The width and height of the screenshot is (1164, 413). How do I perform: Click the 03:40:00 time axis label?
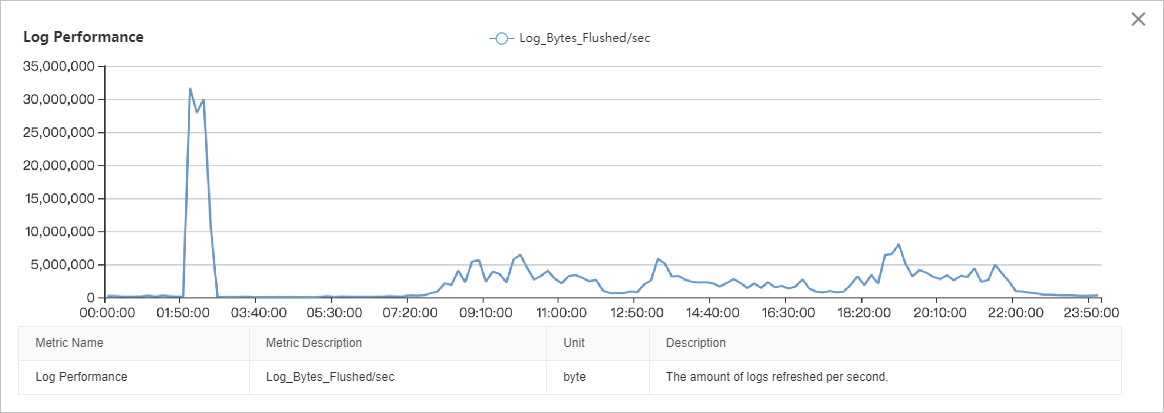(x=256, y=313)
